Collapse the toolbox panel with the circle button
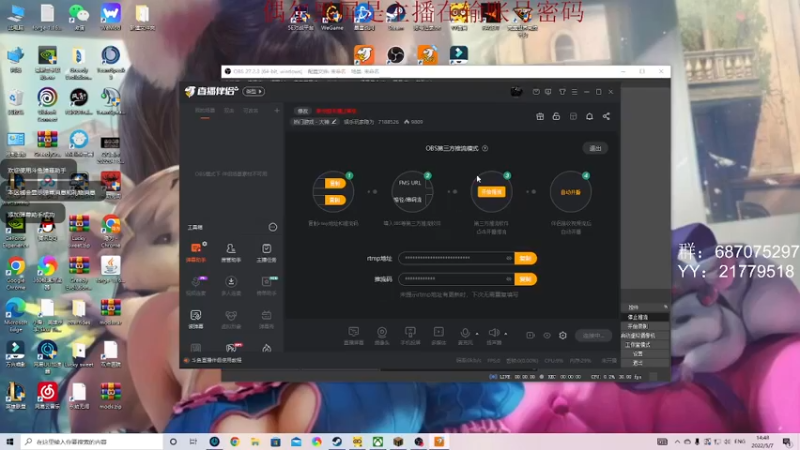The width and height of the screenshot is (800, 450). [x=273, y=227]
